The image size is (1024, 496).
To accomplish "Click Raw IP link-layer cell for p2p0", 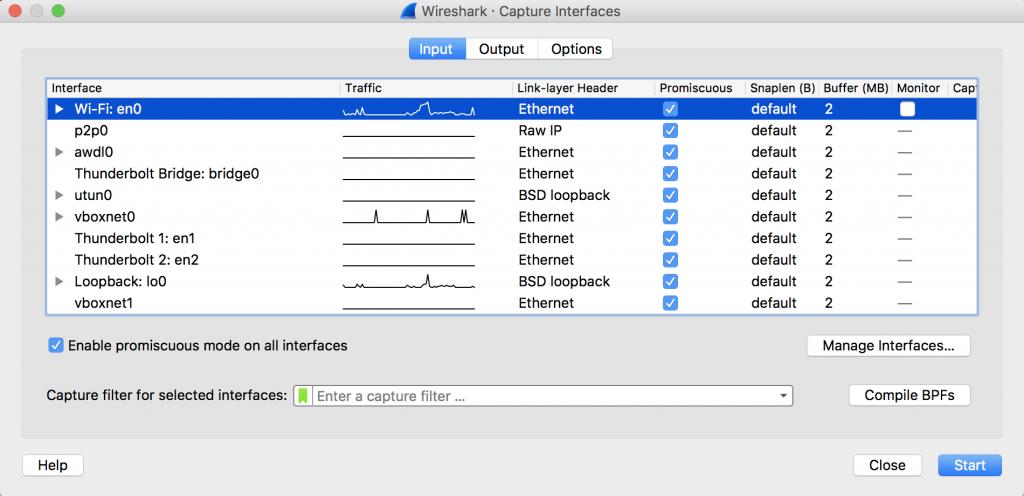I will pyautogui.click(x=541, y=131).
